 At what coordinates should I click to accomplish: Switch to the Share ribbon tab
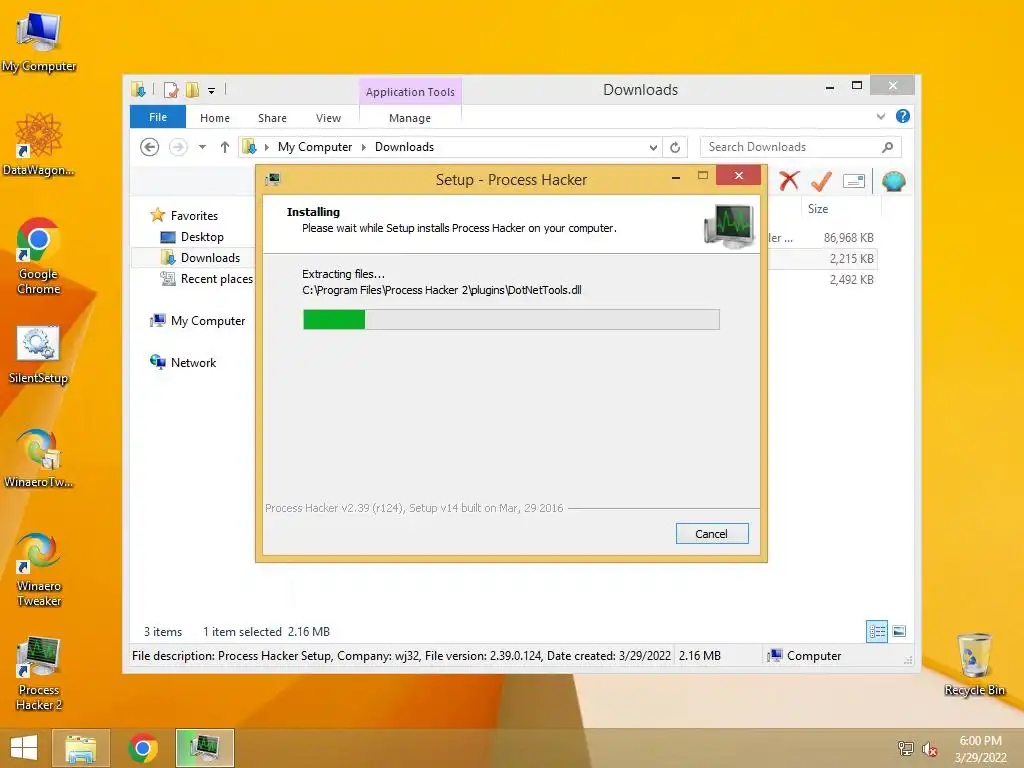click(x=272, y=118)
